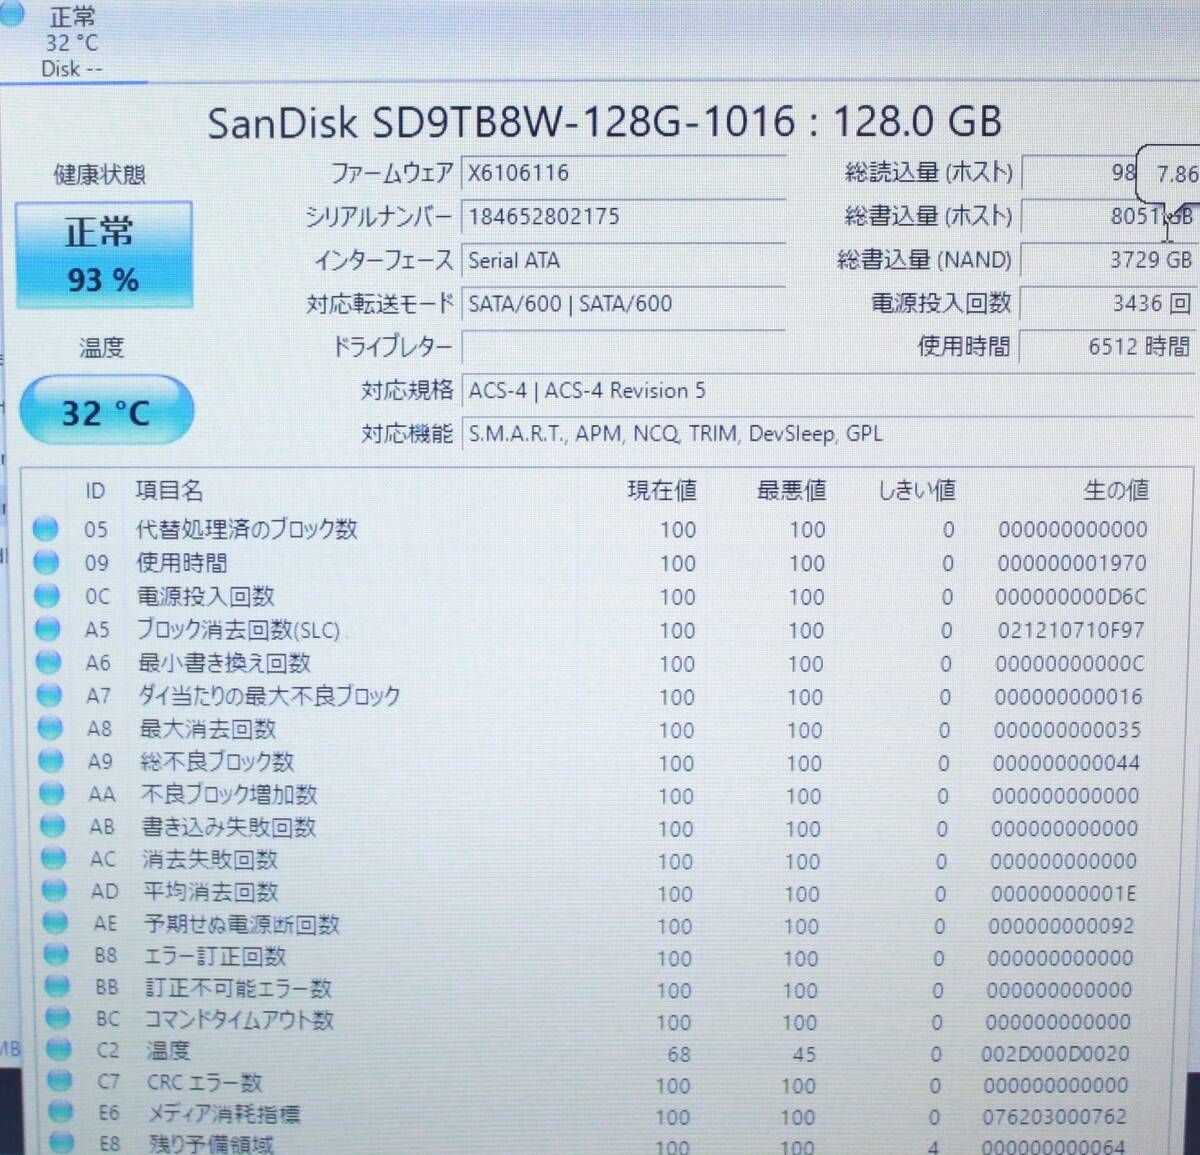
Task: Select the 使用時間 attribute row name
Action: 182,563
